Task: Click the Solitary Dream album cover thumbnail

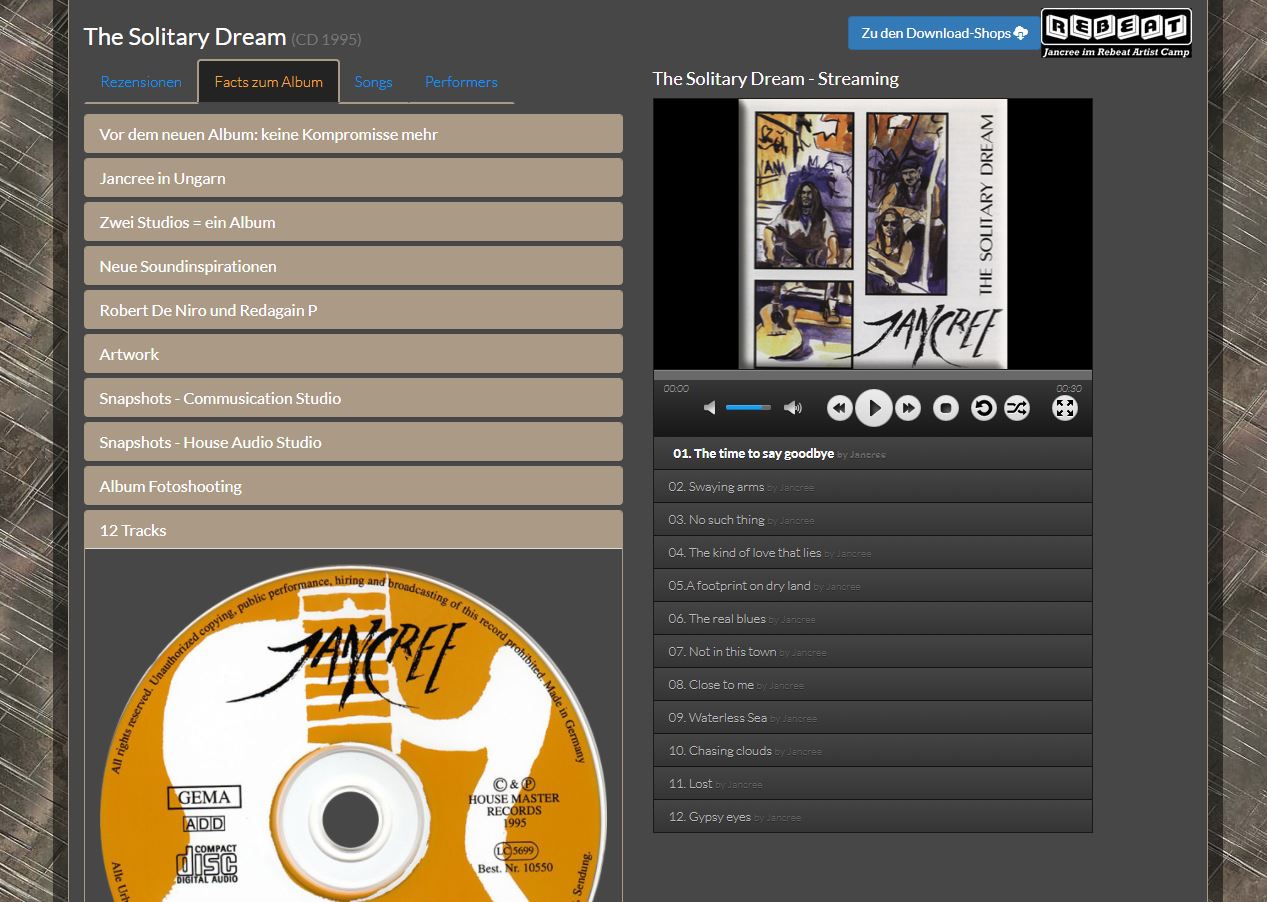Action: tap(873, 234)
